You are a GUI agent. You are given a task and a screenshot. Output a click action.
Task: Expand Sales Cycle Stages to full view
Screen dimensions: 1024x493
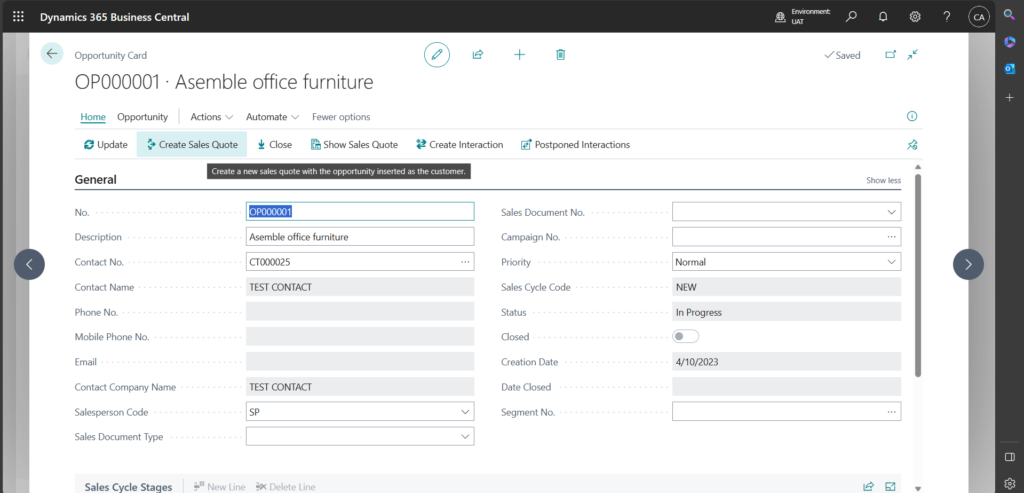[x=891, y=486]
